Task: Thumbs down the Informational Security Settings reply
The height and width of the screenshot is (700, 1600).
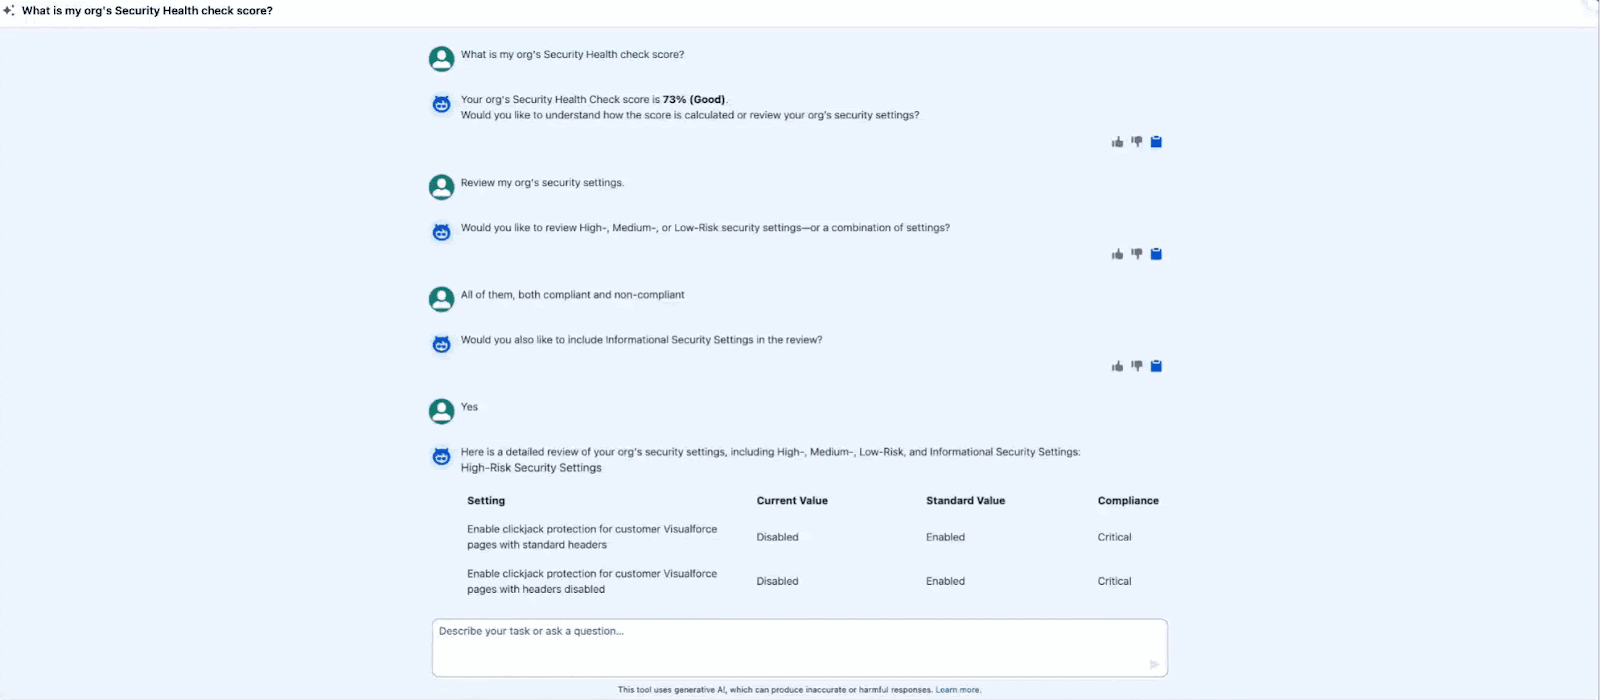Action: pos(1136,366)
